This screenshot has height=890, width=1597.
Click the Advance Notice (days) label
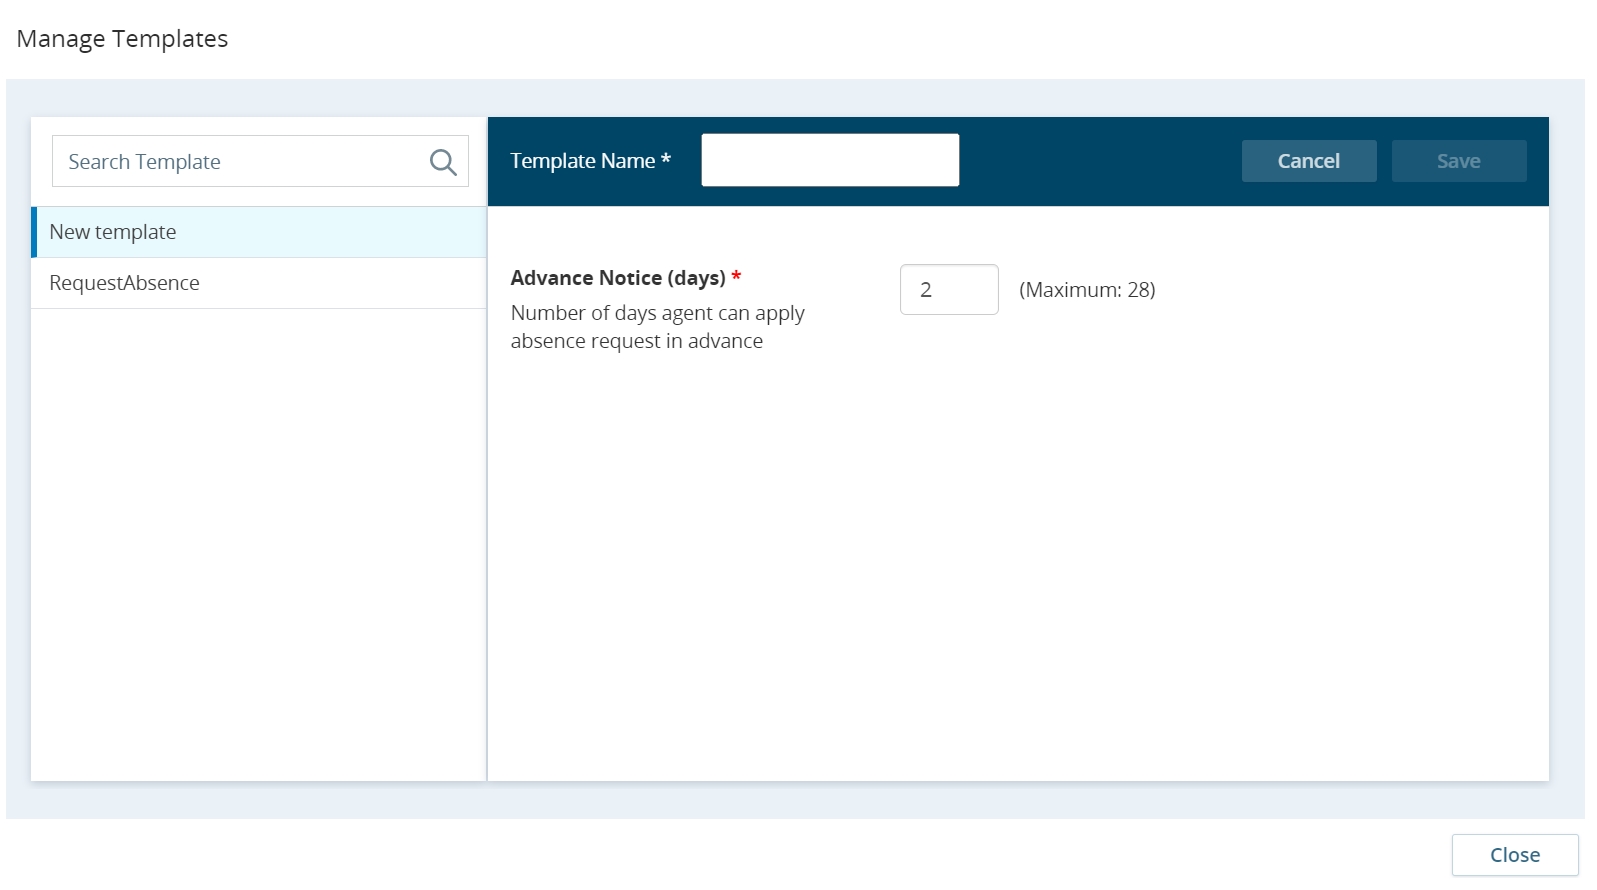[x=617, y=278]
